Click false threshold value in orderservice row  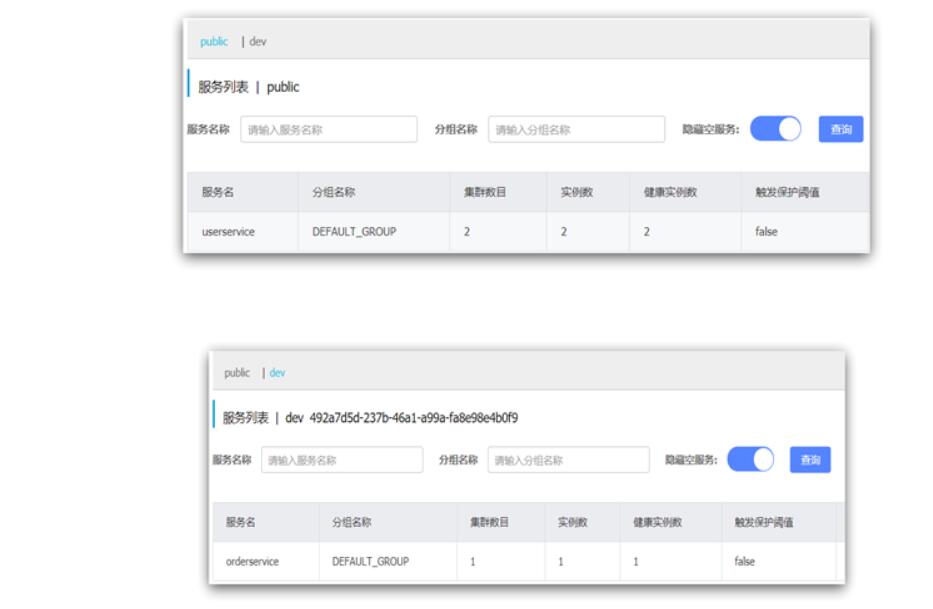[x=744, y=561]
